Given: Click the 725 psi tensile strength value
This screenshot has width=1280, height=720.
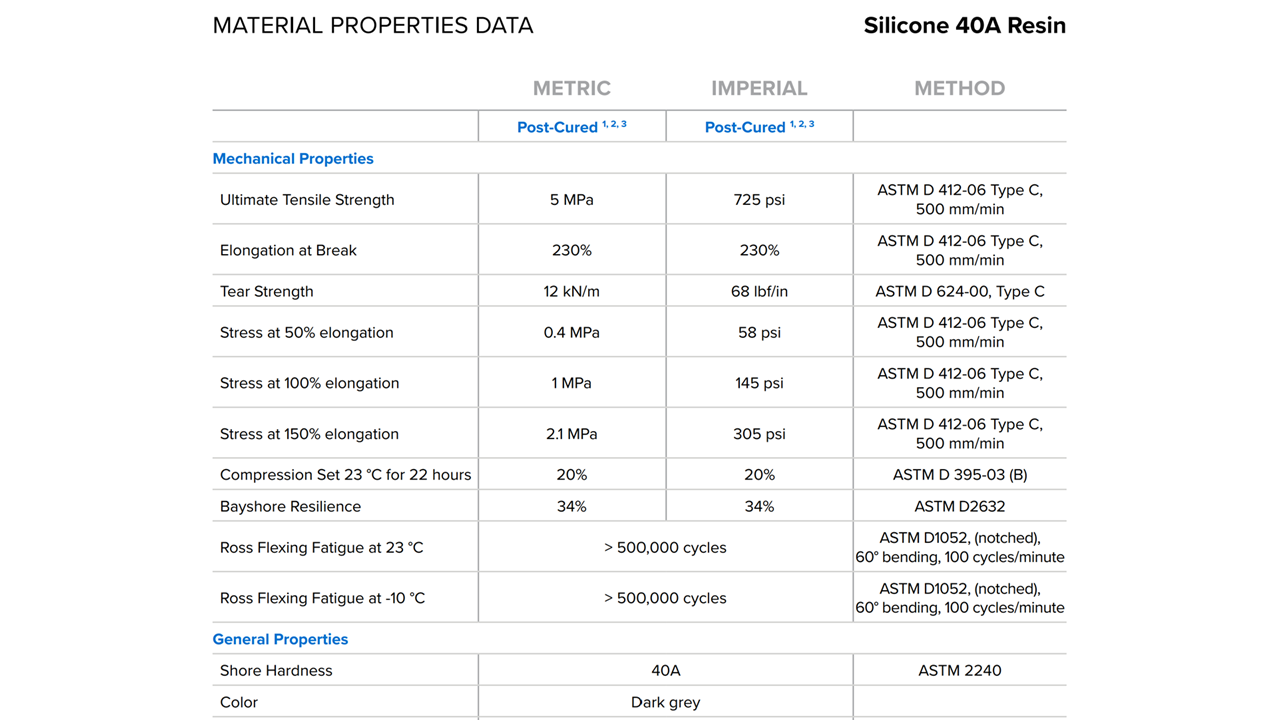Looking at the screenshot, I should coord(759,199).
